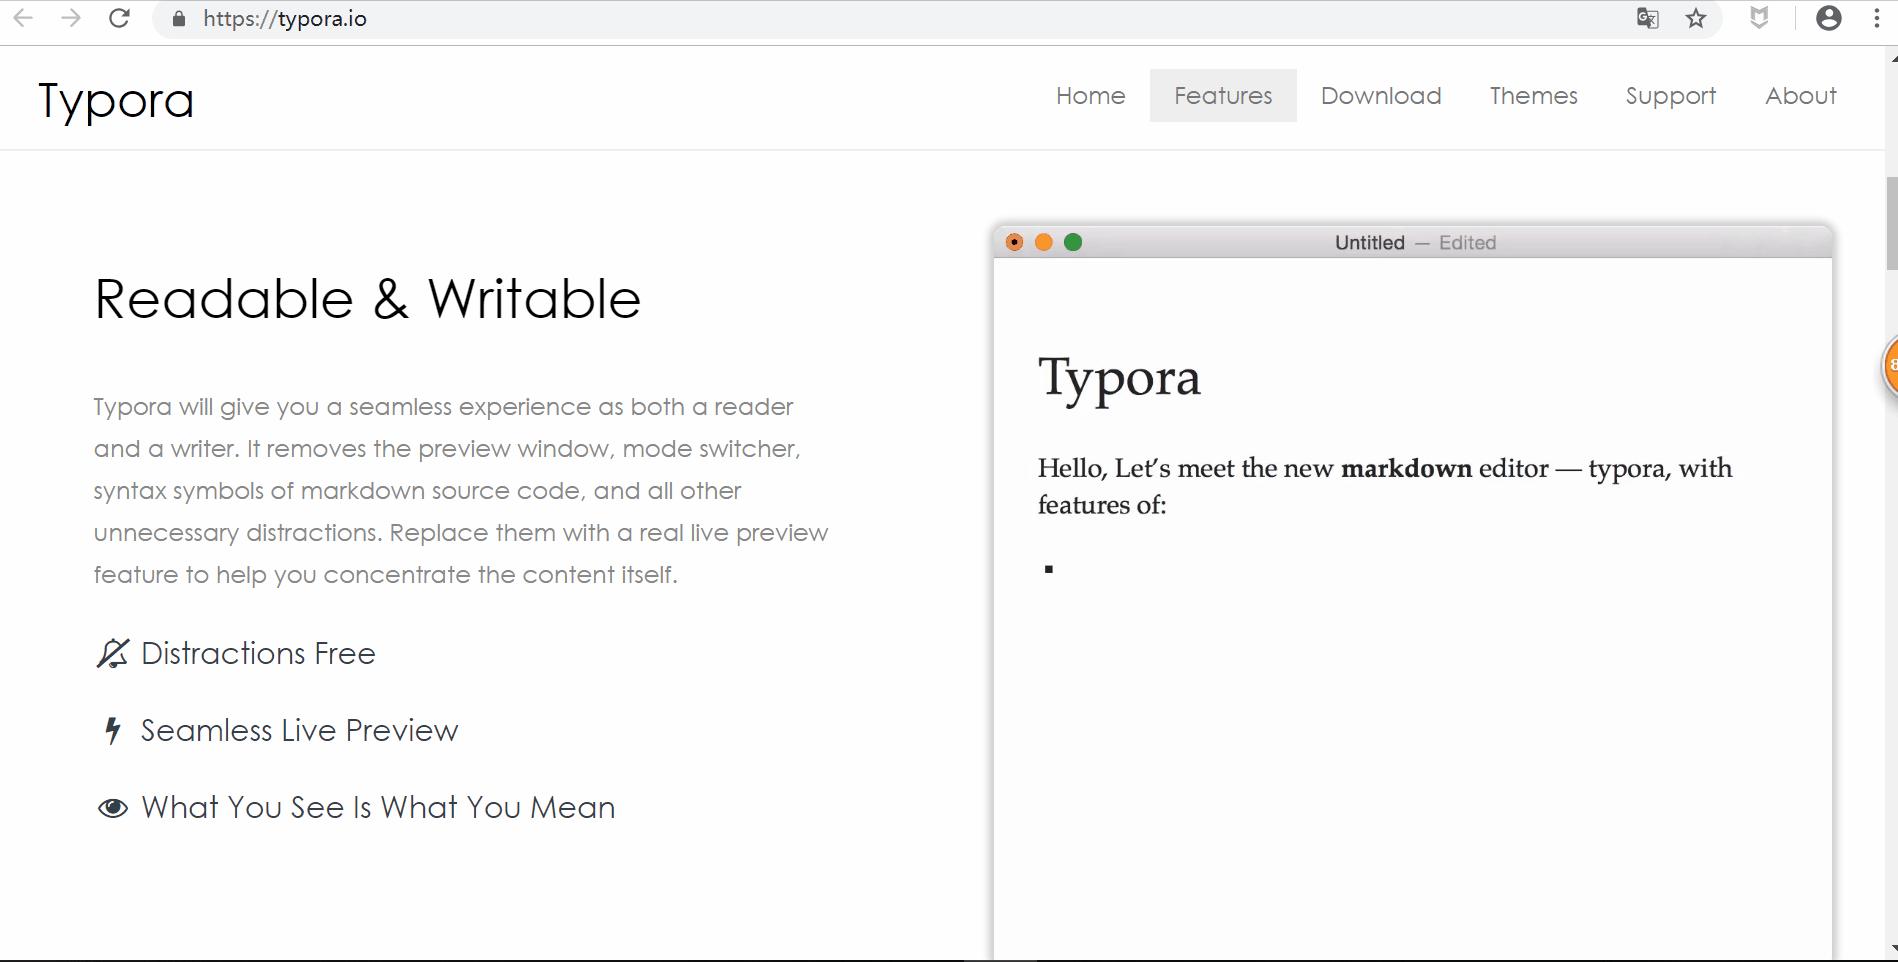
Task: Open the Chrome three-dot menu
Action: pos(1876,18)
